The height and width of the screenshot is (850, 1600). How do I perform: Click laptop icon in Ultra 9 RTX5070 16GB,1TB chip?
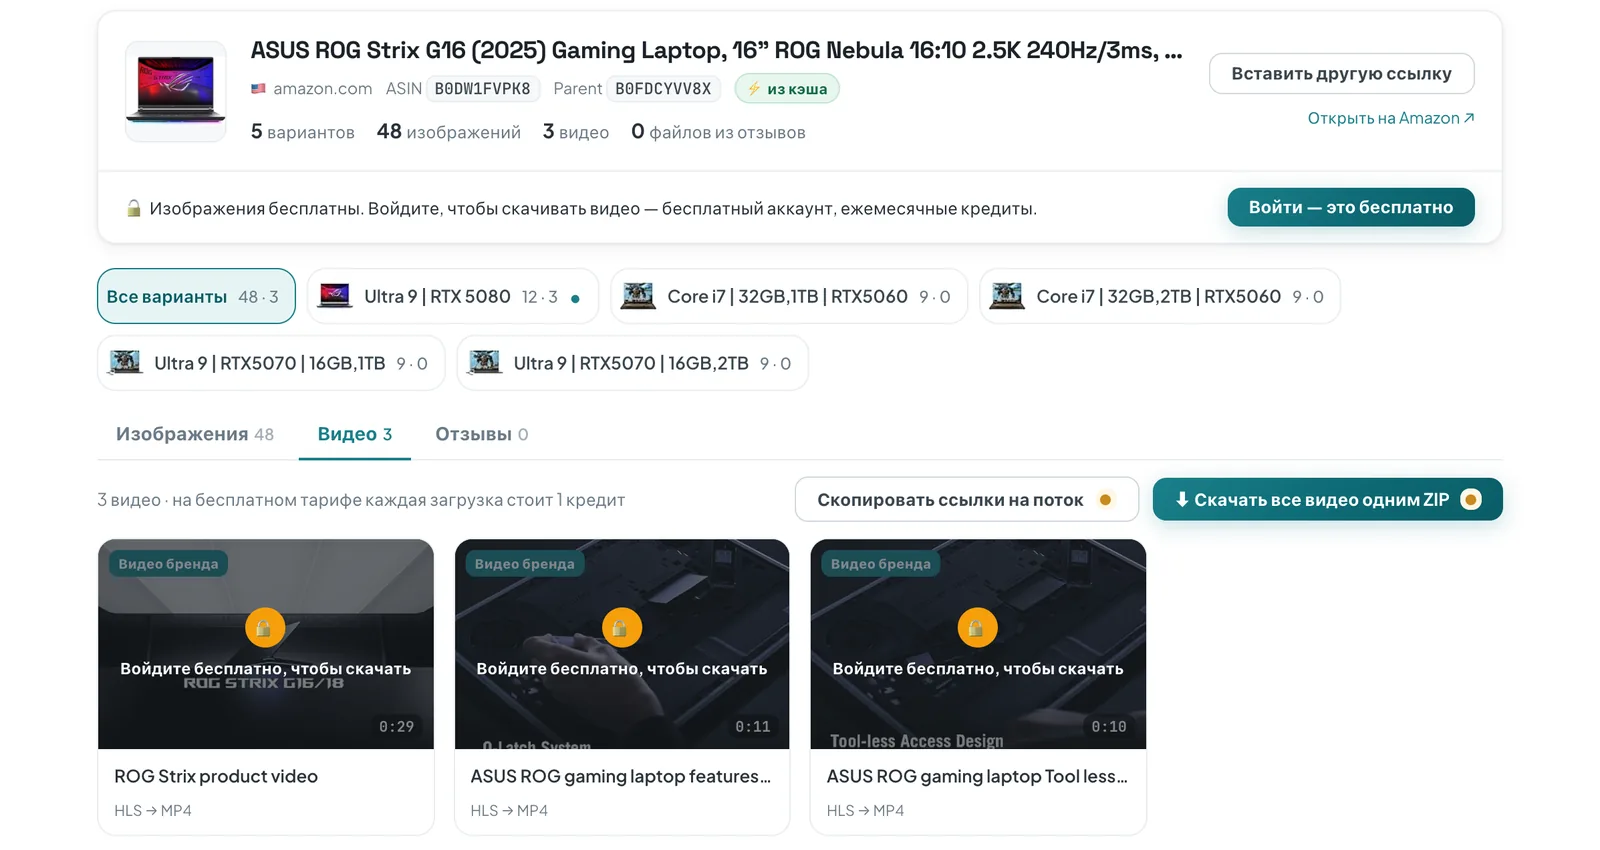(125, 363)
